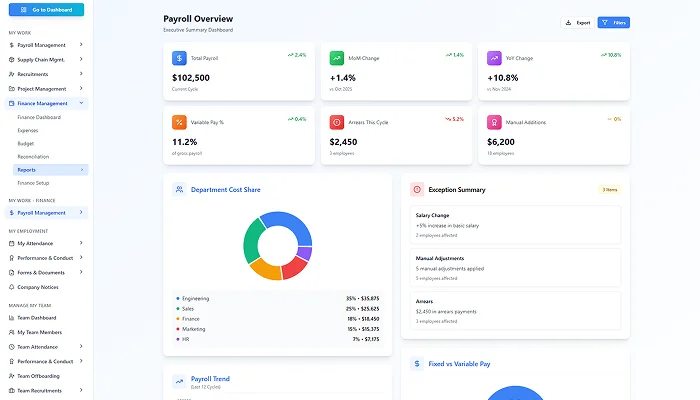Click the Manual Additions icon
Image resolution: width=700 pixels, height=400 pixels.
tap(494, 122)
